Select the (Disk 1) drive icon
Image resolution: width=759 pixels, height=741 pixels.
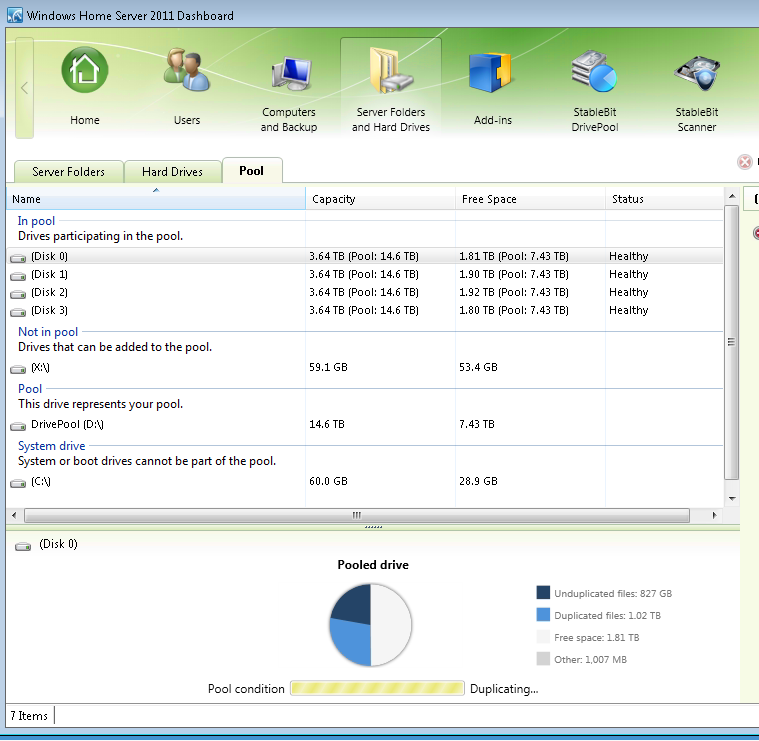(x=18, y=276)
